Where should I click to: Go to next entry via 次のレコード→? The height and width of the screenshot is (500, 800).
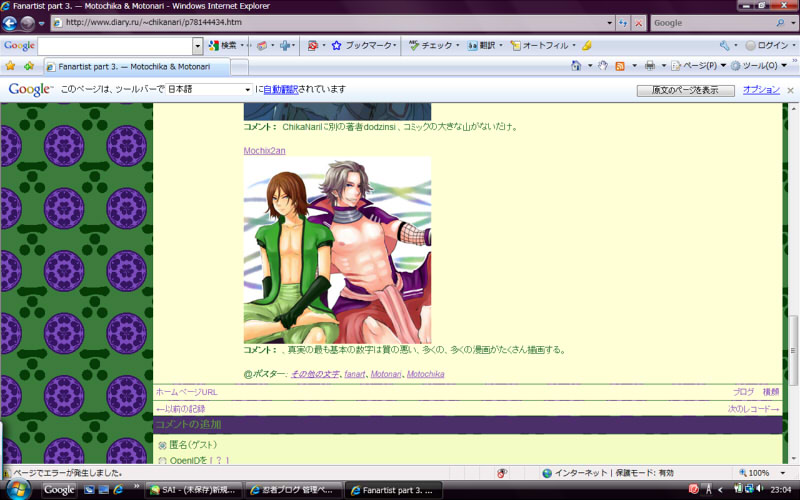(753, 409)
